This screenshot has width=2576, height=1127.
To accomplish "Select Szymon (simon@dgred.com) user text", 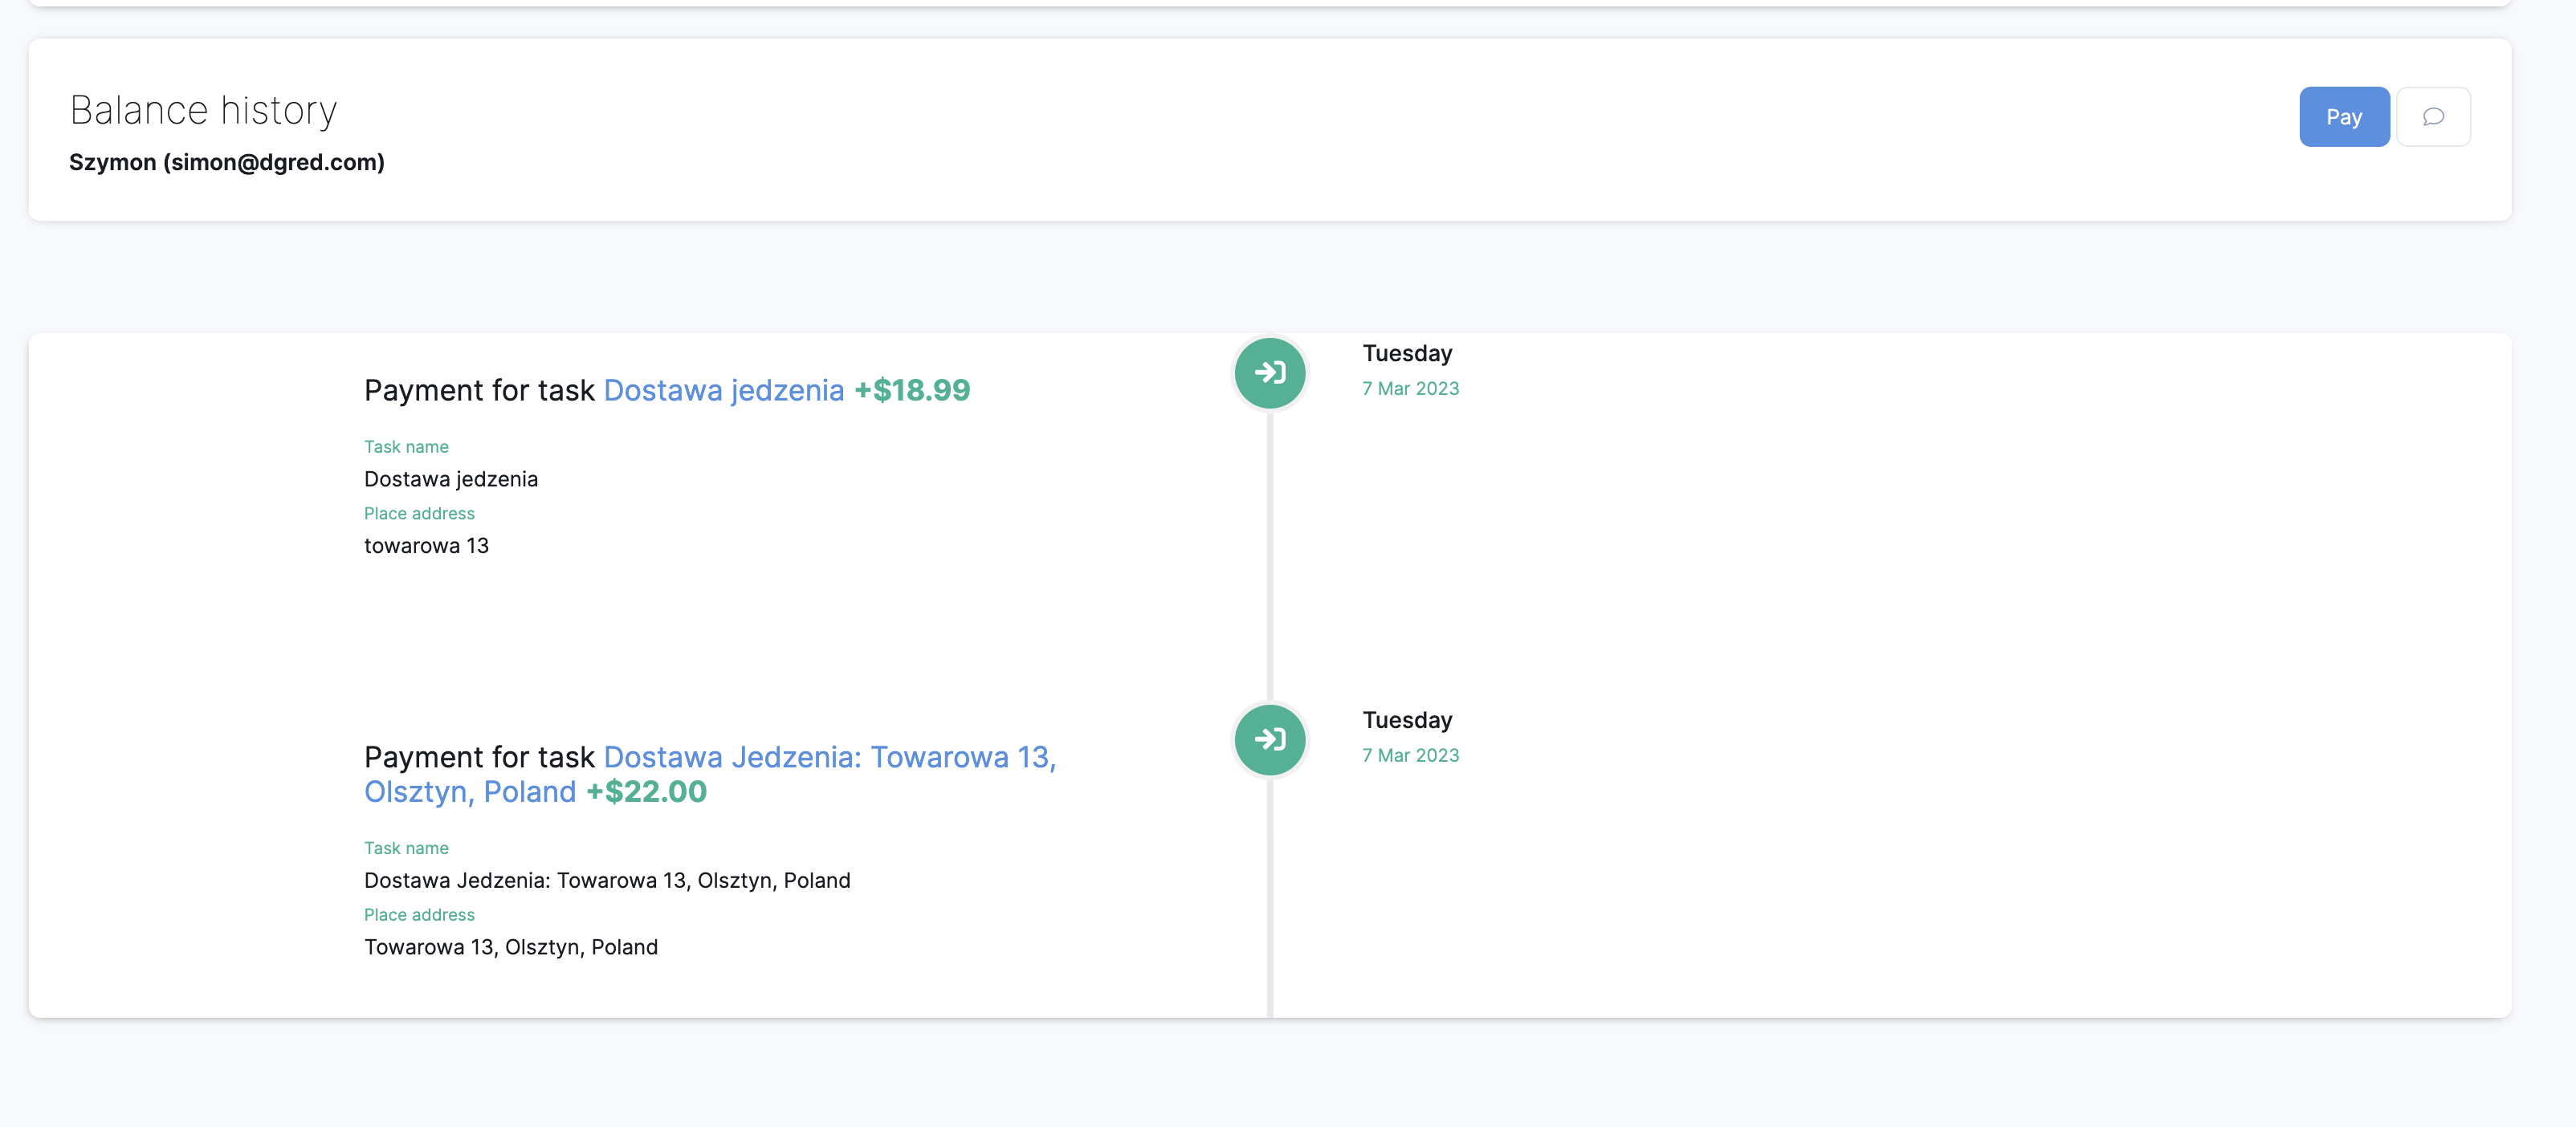I will [x=226, y=162].
